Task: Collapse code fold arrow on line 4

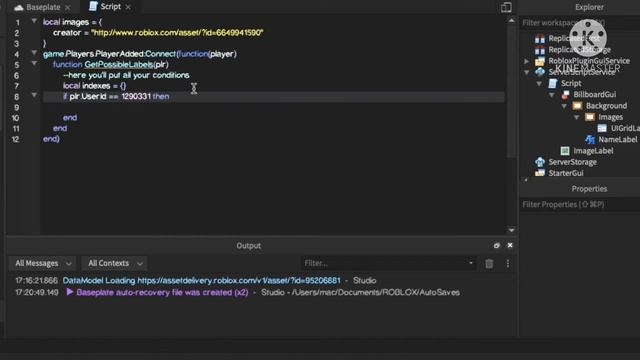Action: (34, 53)
